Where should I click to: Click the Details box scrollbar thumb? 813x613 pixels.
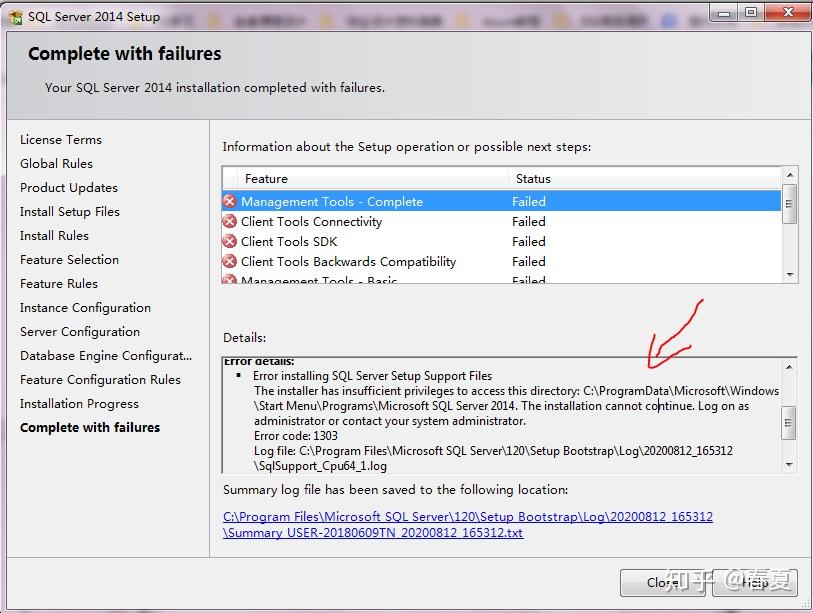pyautogui.click(x=789, y=423)
